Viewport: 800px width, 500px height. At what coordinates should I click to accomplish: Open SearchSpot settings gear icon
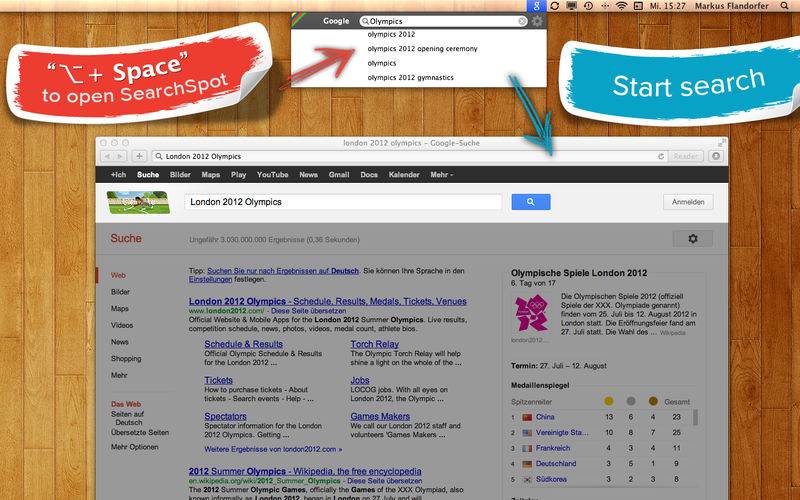(537, 21)
